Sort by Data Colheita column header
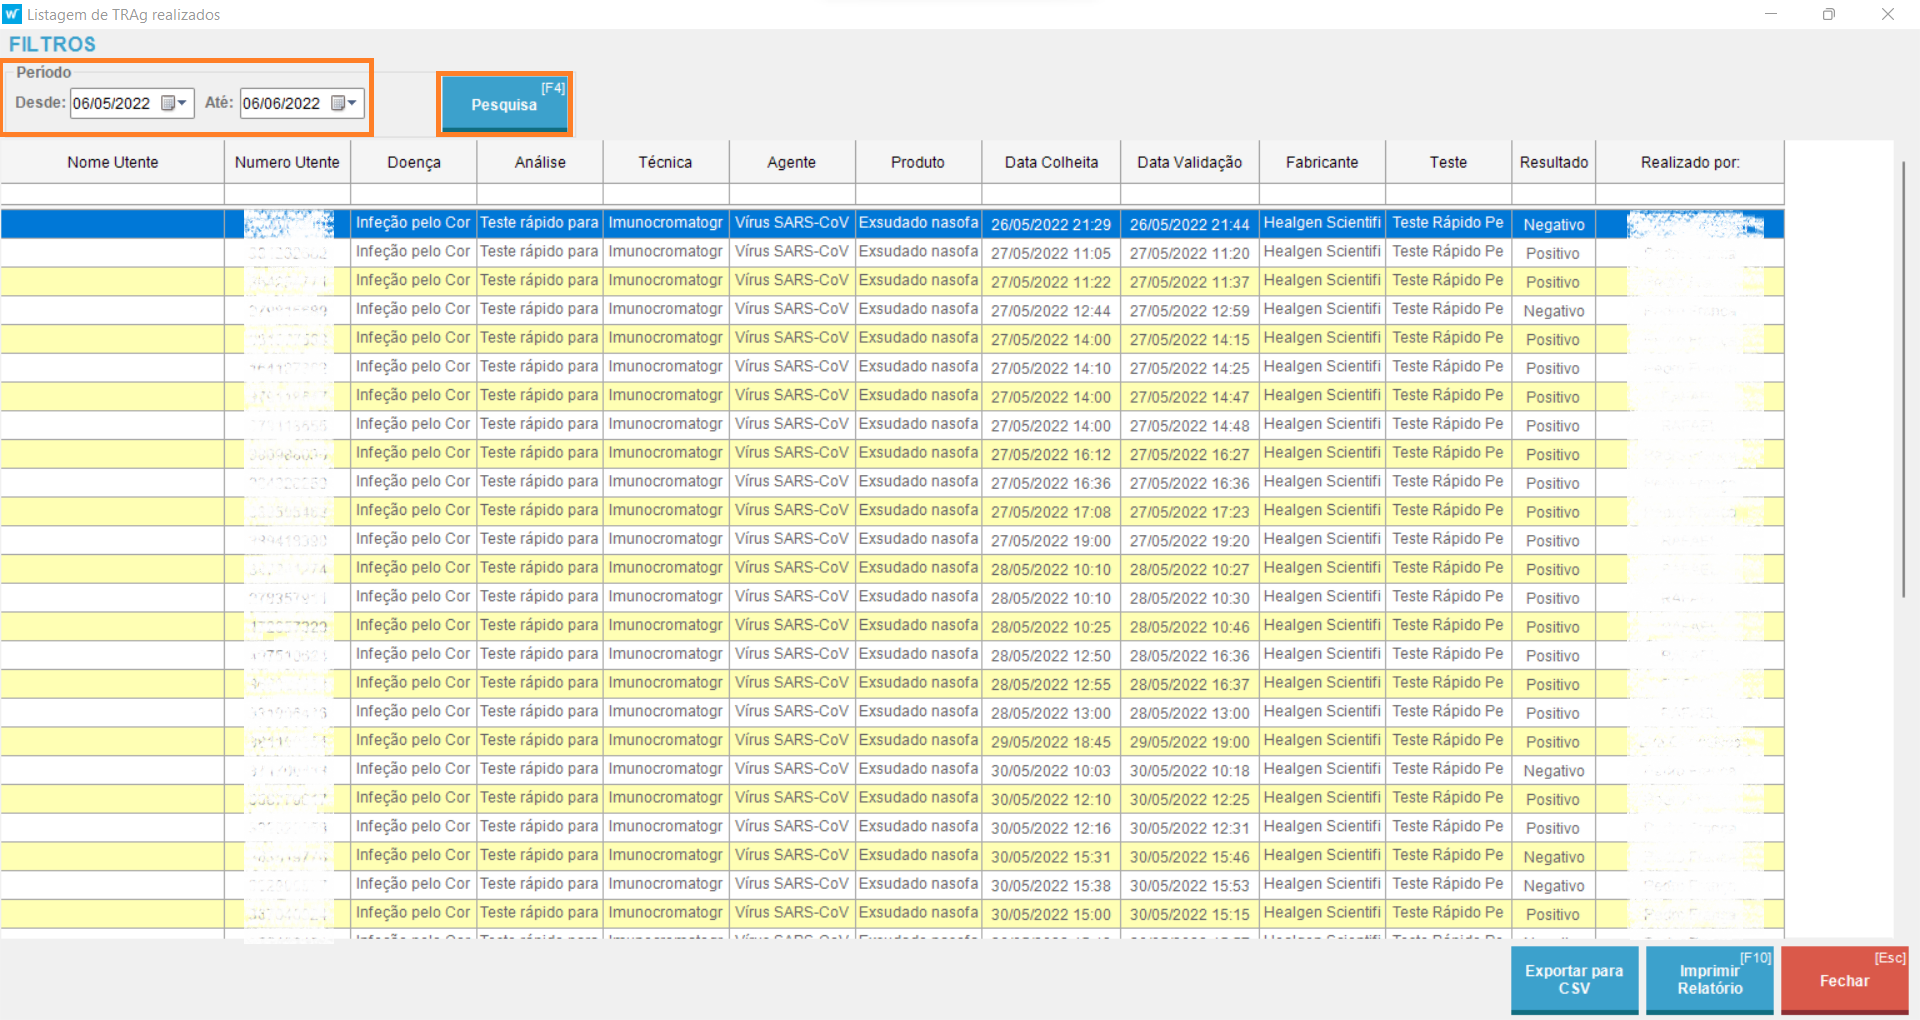The height and width of the screenshot is (1020, 1920). pos(1051,162)
